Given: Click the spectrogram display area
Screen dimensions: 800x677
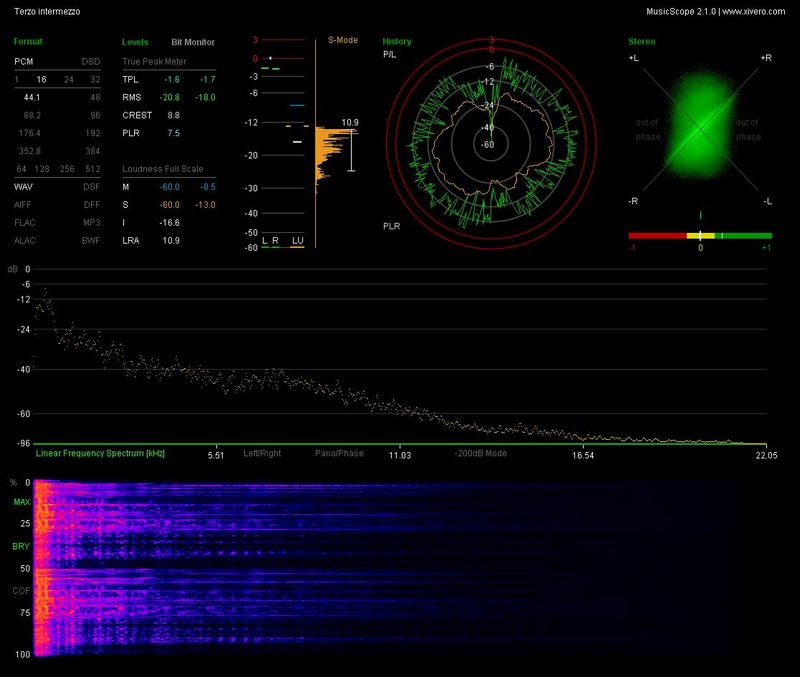Looking at the screenshot, I should (400, 568).
